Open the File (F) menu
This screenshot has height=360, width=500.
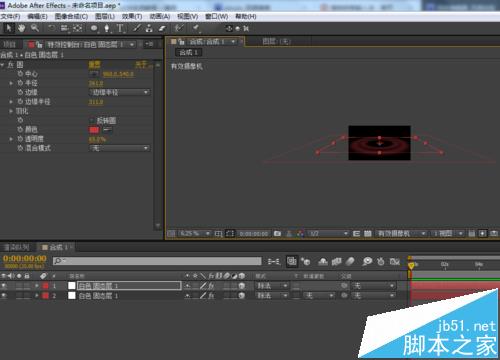(10, 16)
